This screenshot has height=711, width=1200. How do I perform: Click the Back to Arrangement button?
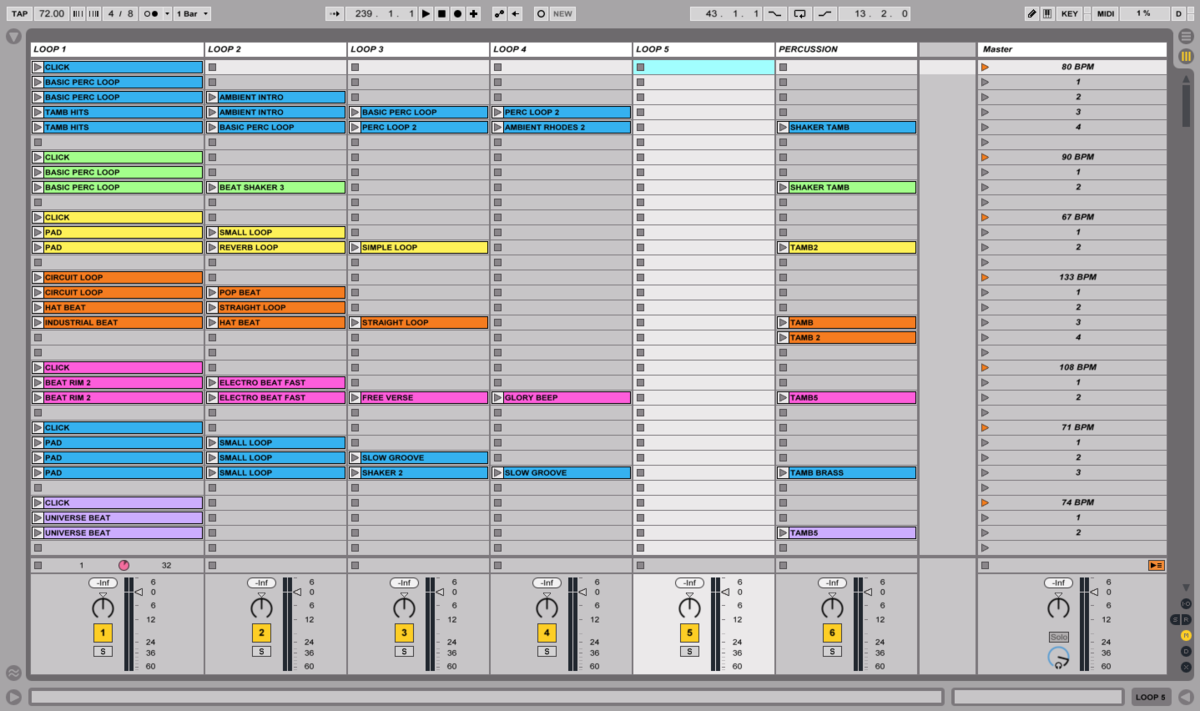point(1156,565)
